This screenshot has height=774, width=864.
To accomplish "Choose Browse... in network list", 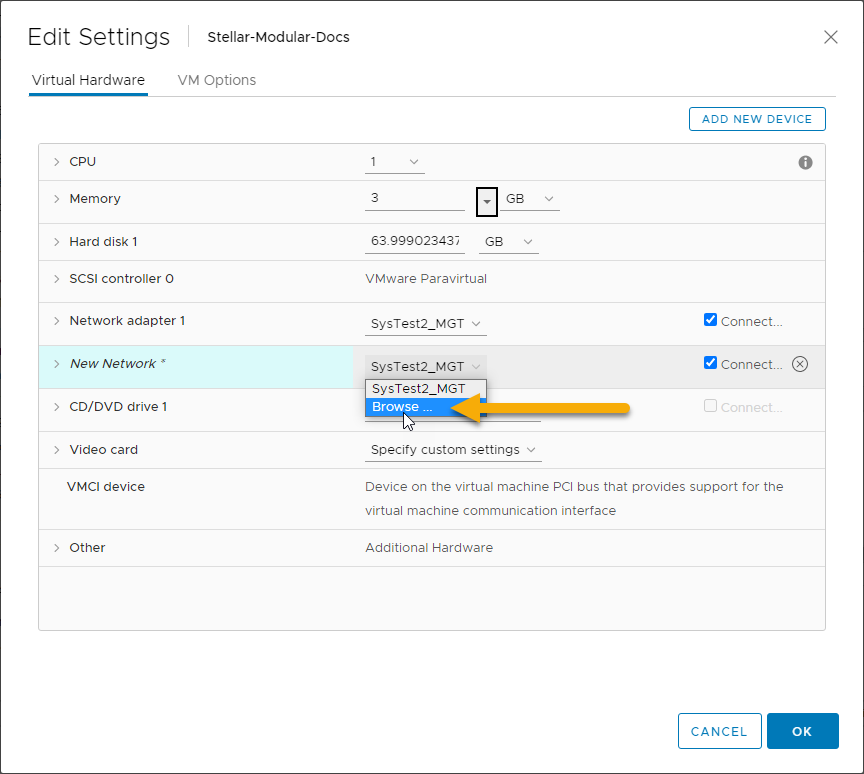I will coord(402,407).
